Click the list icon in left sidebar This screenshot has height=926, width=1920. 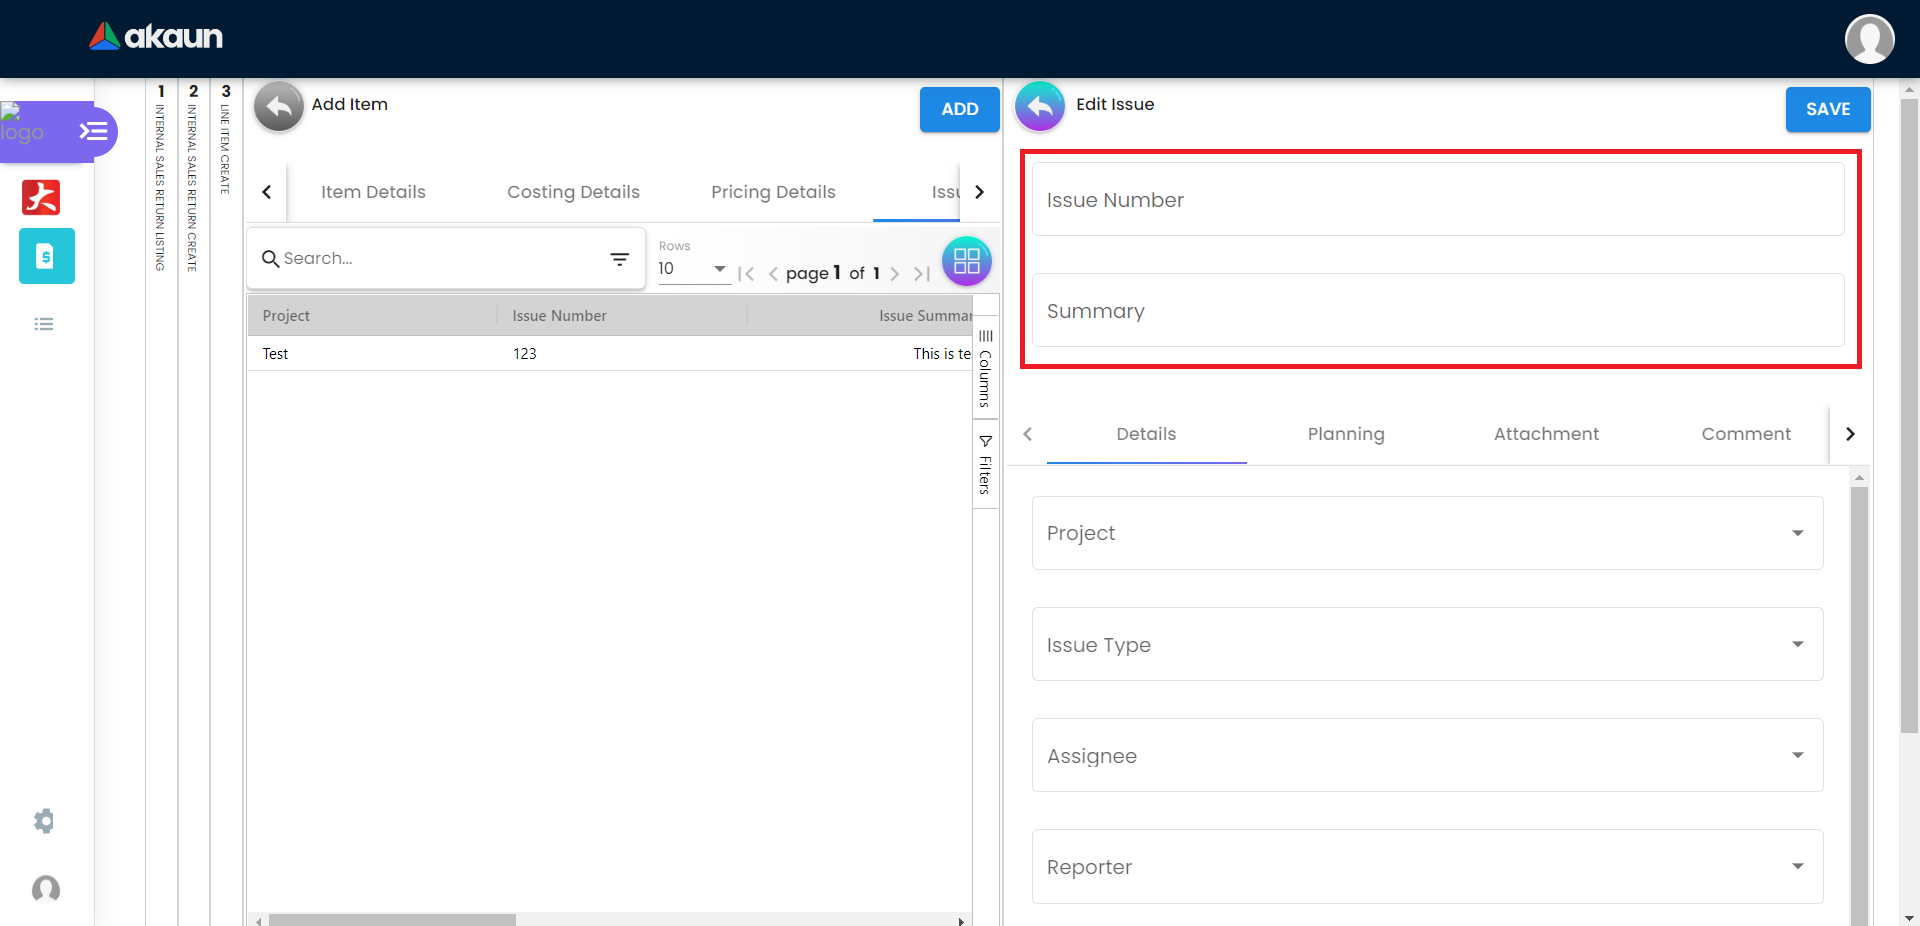click(x=44, y=324)
